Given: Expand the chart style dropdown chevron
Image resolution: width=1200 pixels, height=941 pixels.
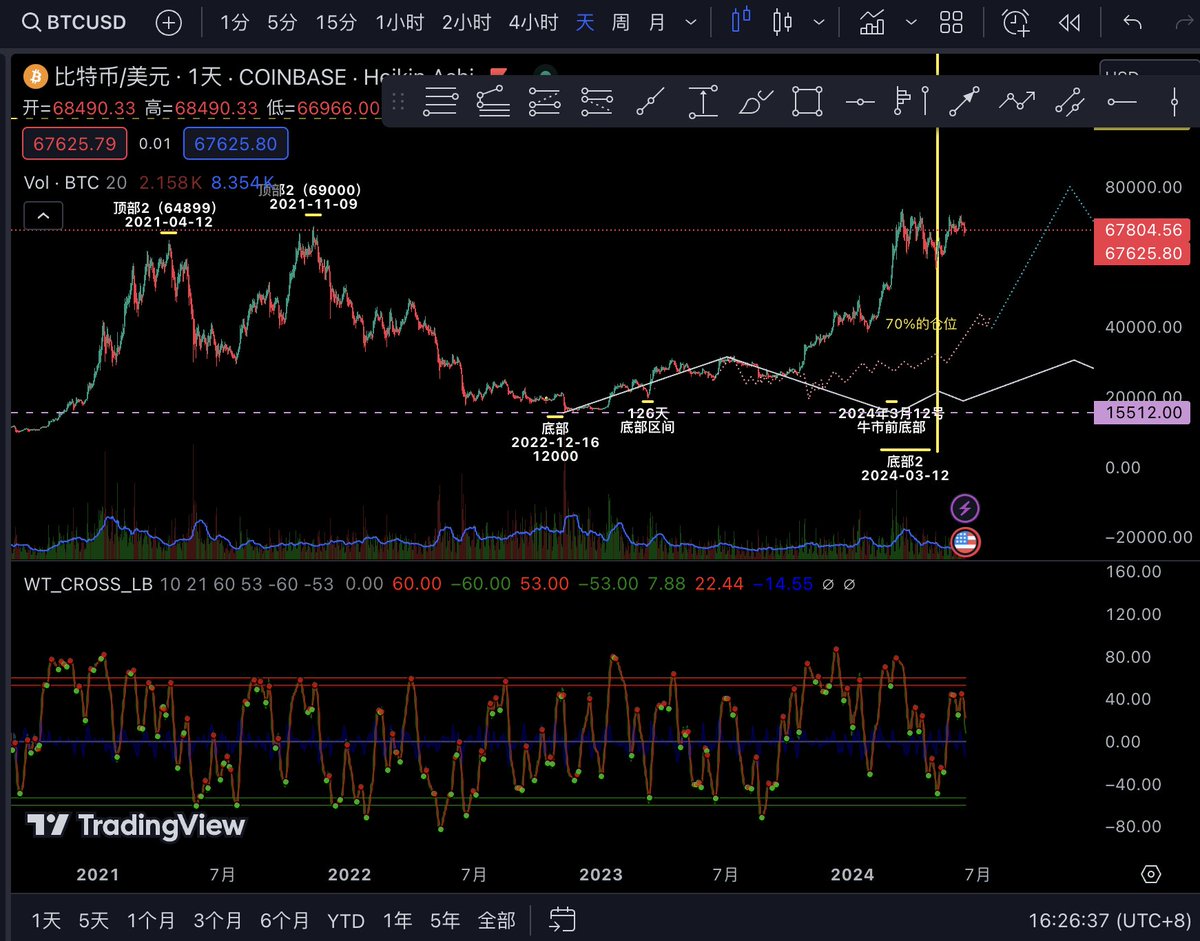Looking at the screenshot, I should pyautogui.click(x=820, y=22).
